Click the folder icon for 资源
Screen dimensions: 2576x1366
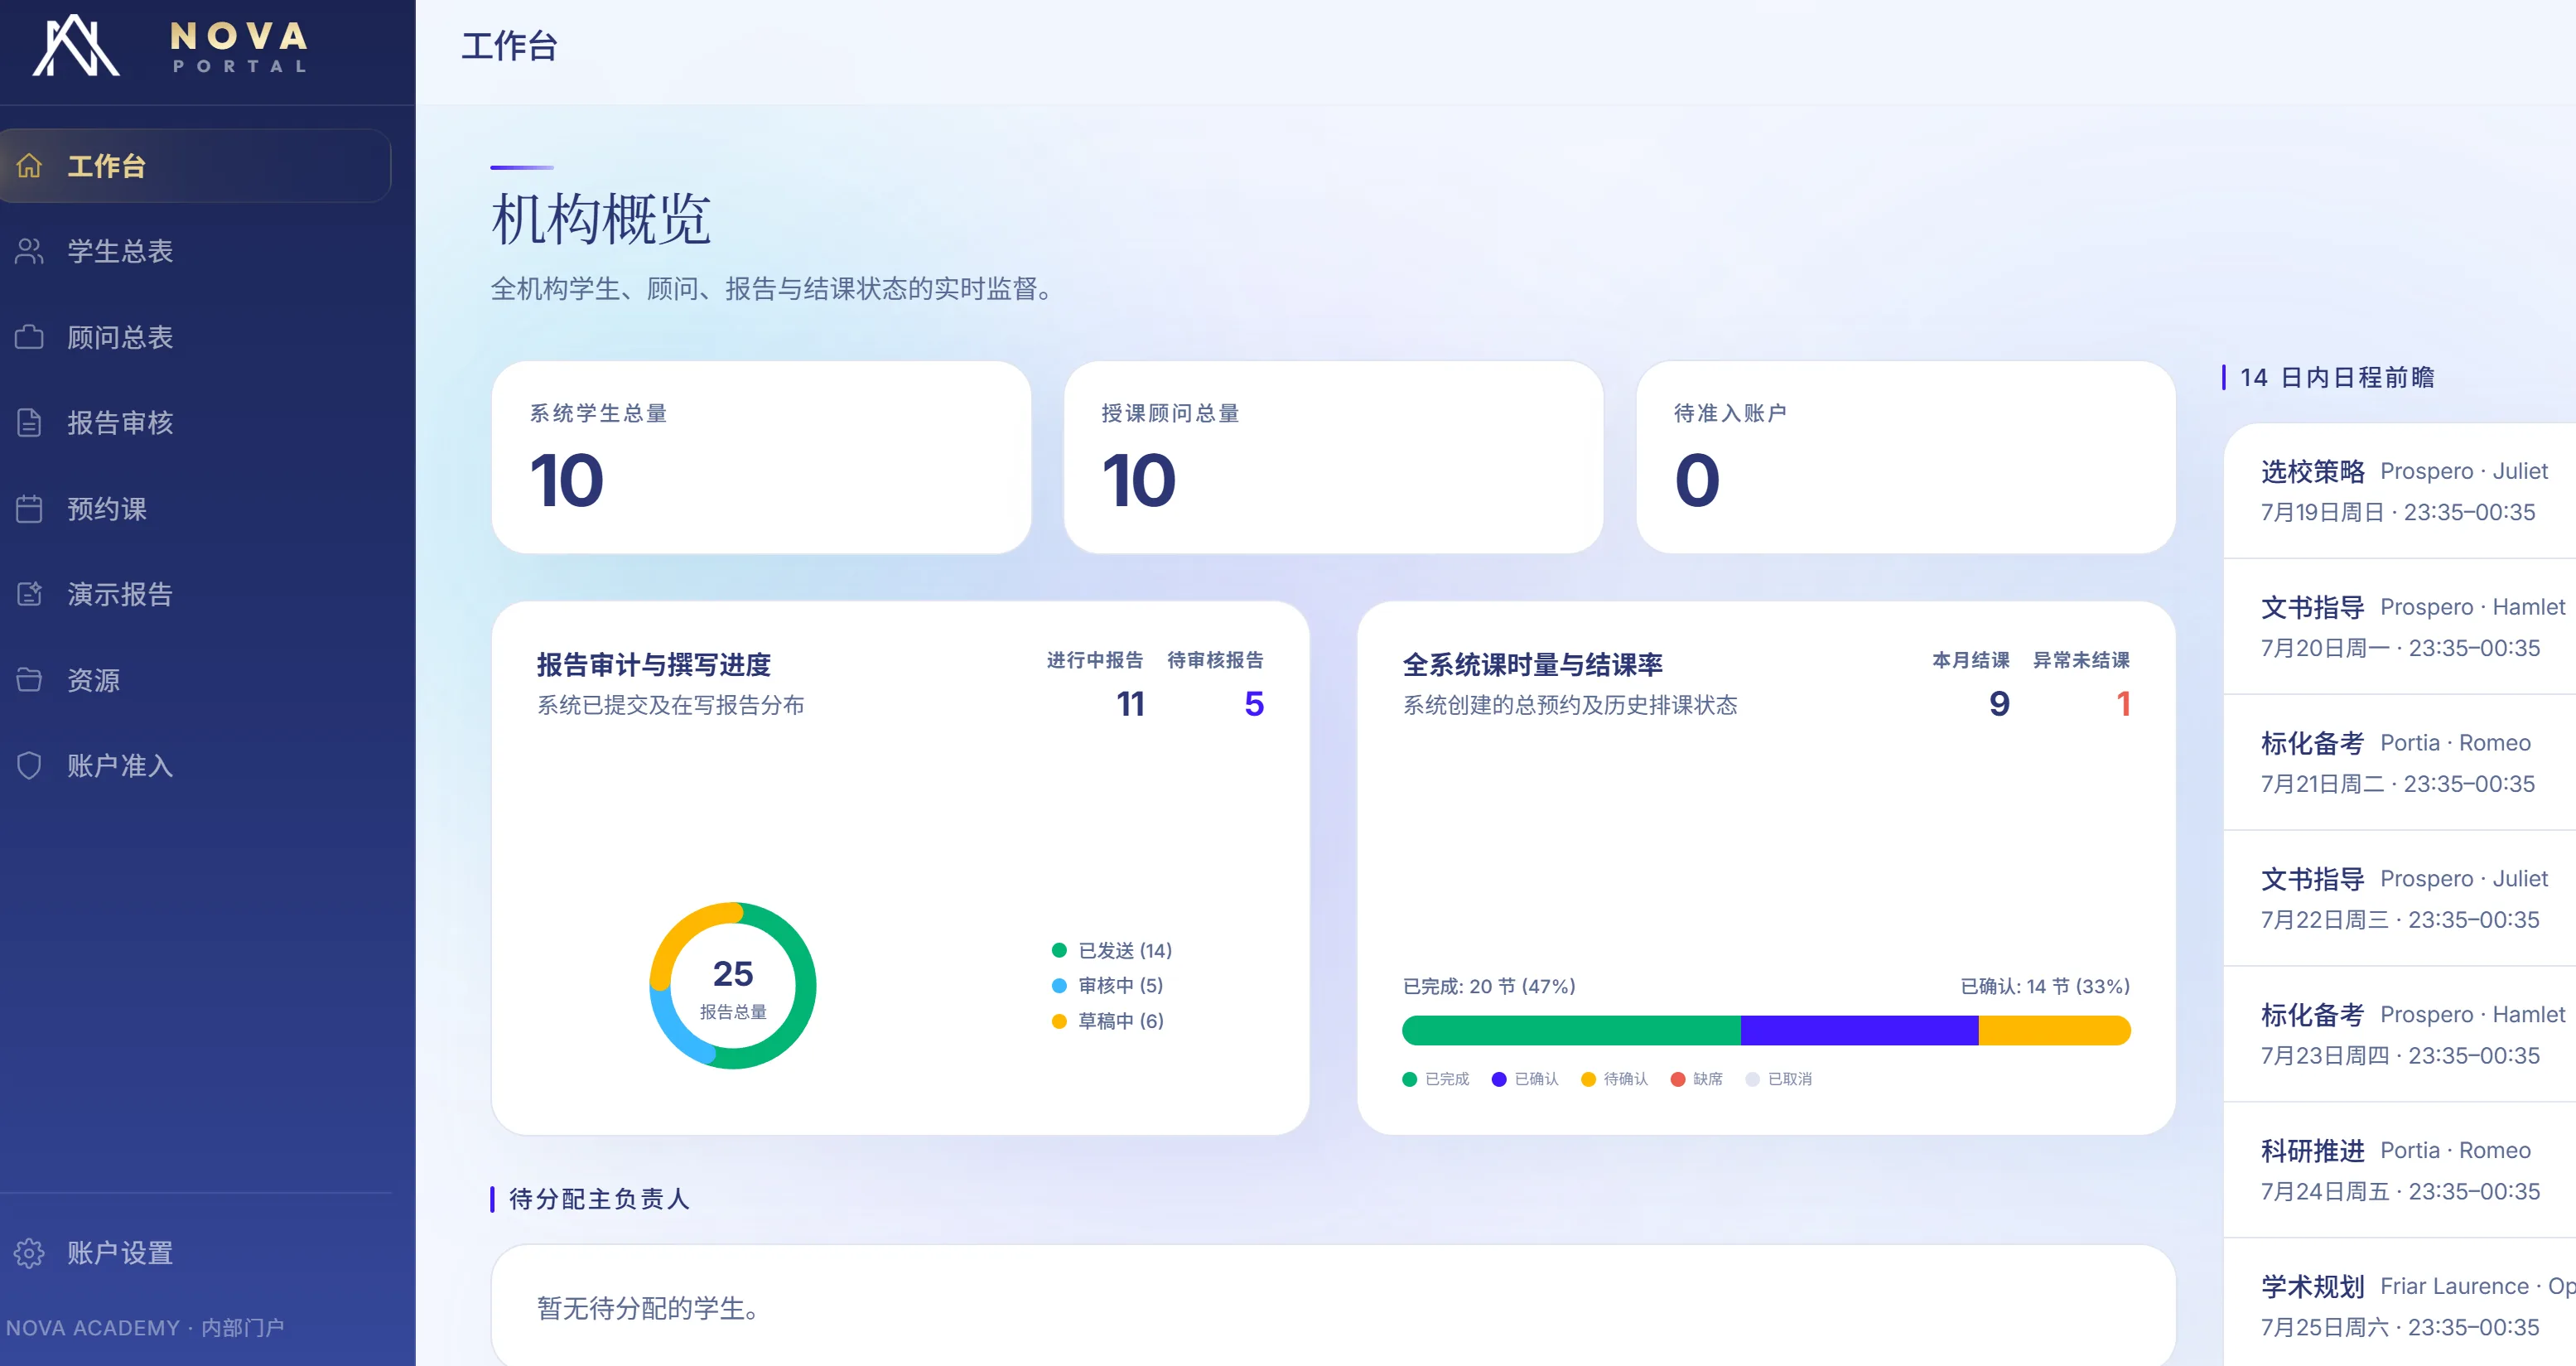point(29,680)
